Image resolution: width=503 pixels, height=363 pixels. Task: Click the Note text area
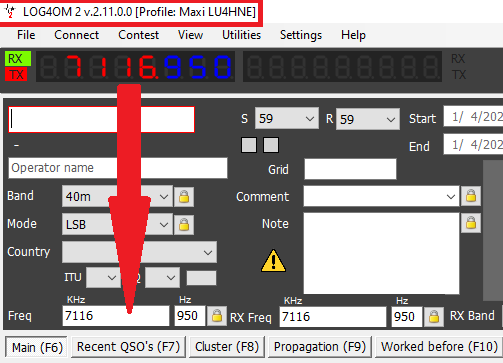(381, 253)
